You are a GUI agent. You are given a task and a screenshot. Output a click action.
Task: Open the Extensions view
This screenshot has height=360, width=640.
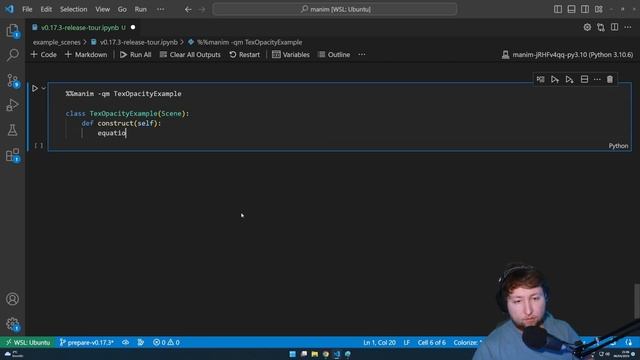click(12, 155)
